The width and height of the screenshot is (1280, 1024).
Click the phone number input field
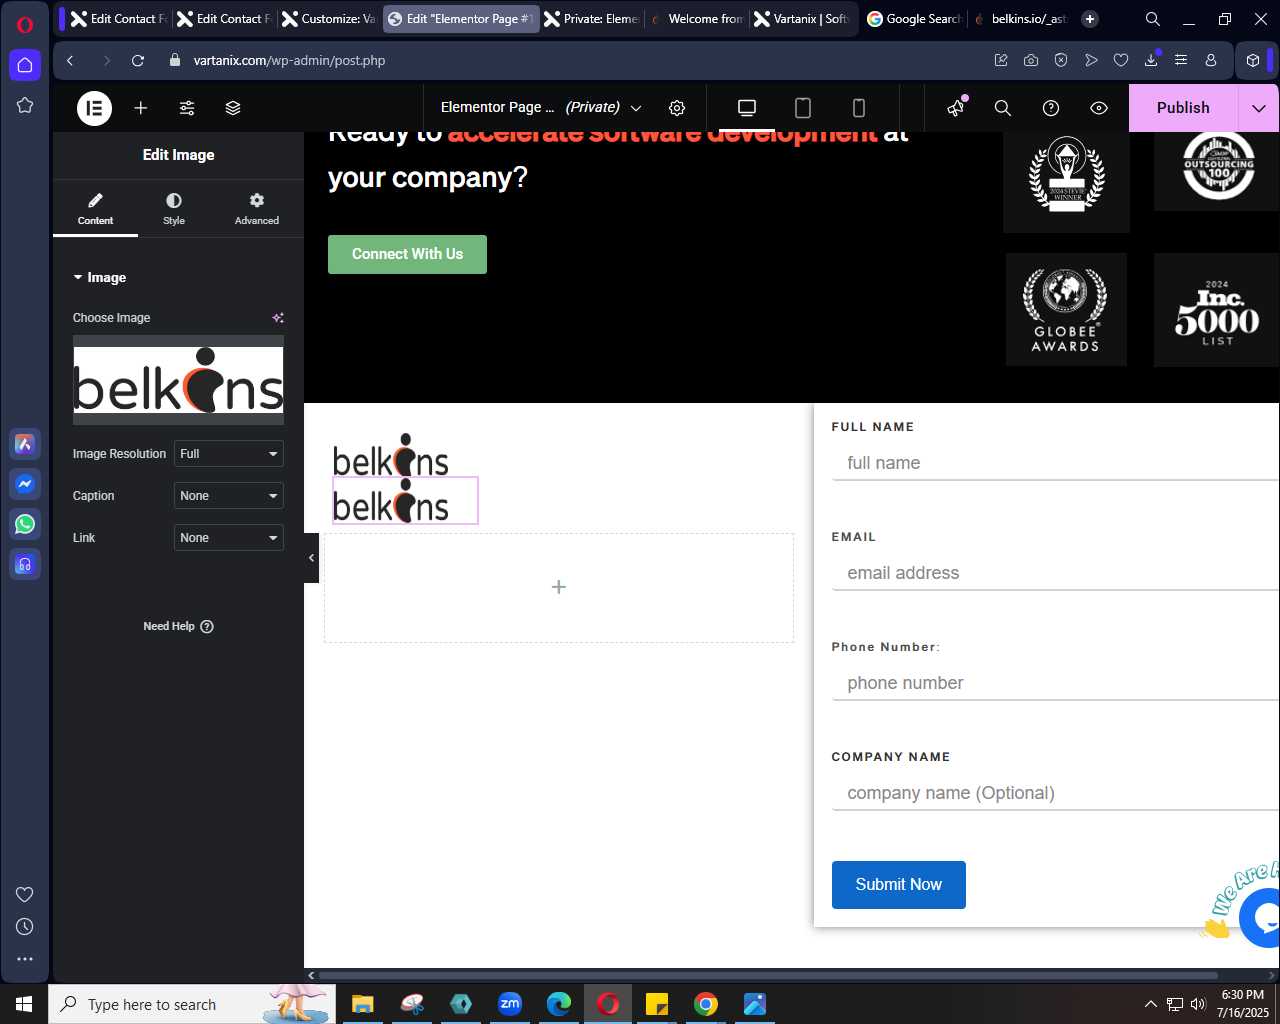coord(1055,683)
